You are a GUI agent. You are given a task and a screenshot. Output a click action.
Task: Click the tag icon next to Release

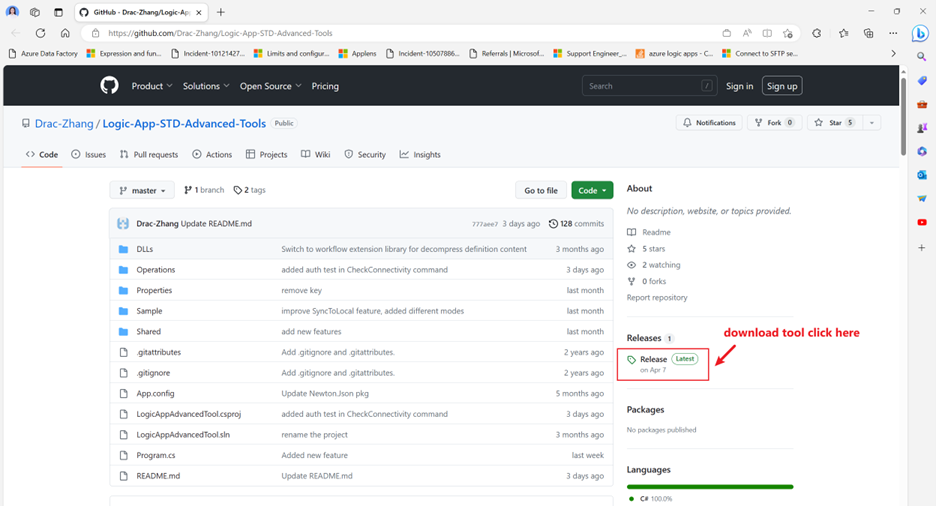coord(632,359)
